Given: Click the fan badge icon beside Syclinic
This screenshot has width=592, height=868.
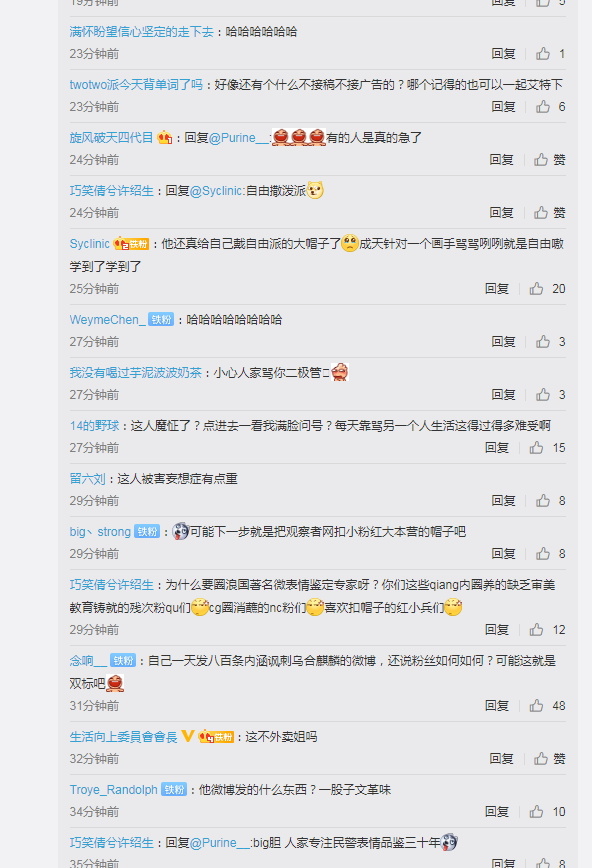Looking at the screenshot, I should (x=131, y=244).
